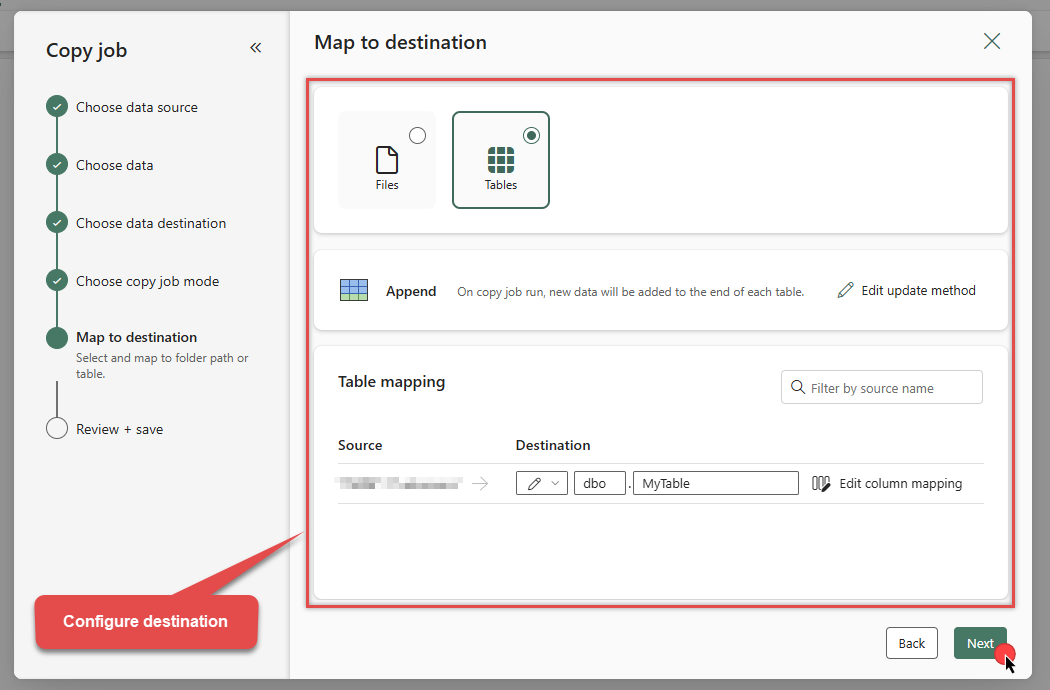Click the Edit column mapping icon
1050x690 pixels.
[x=821, y=483]
